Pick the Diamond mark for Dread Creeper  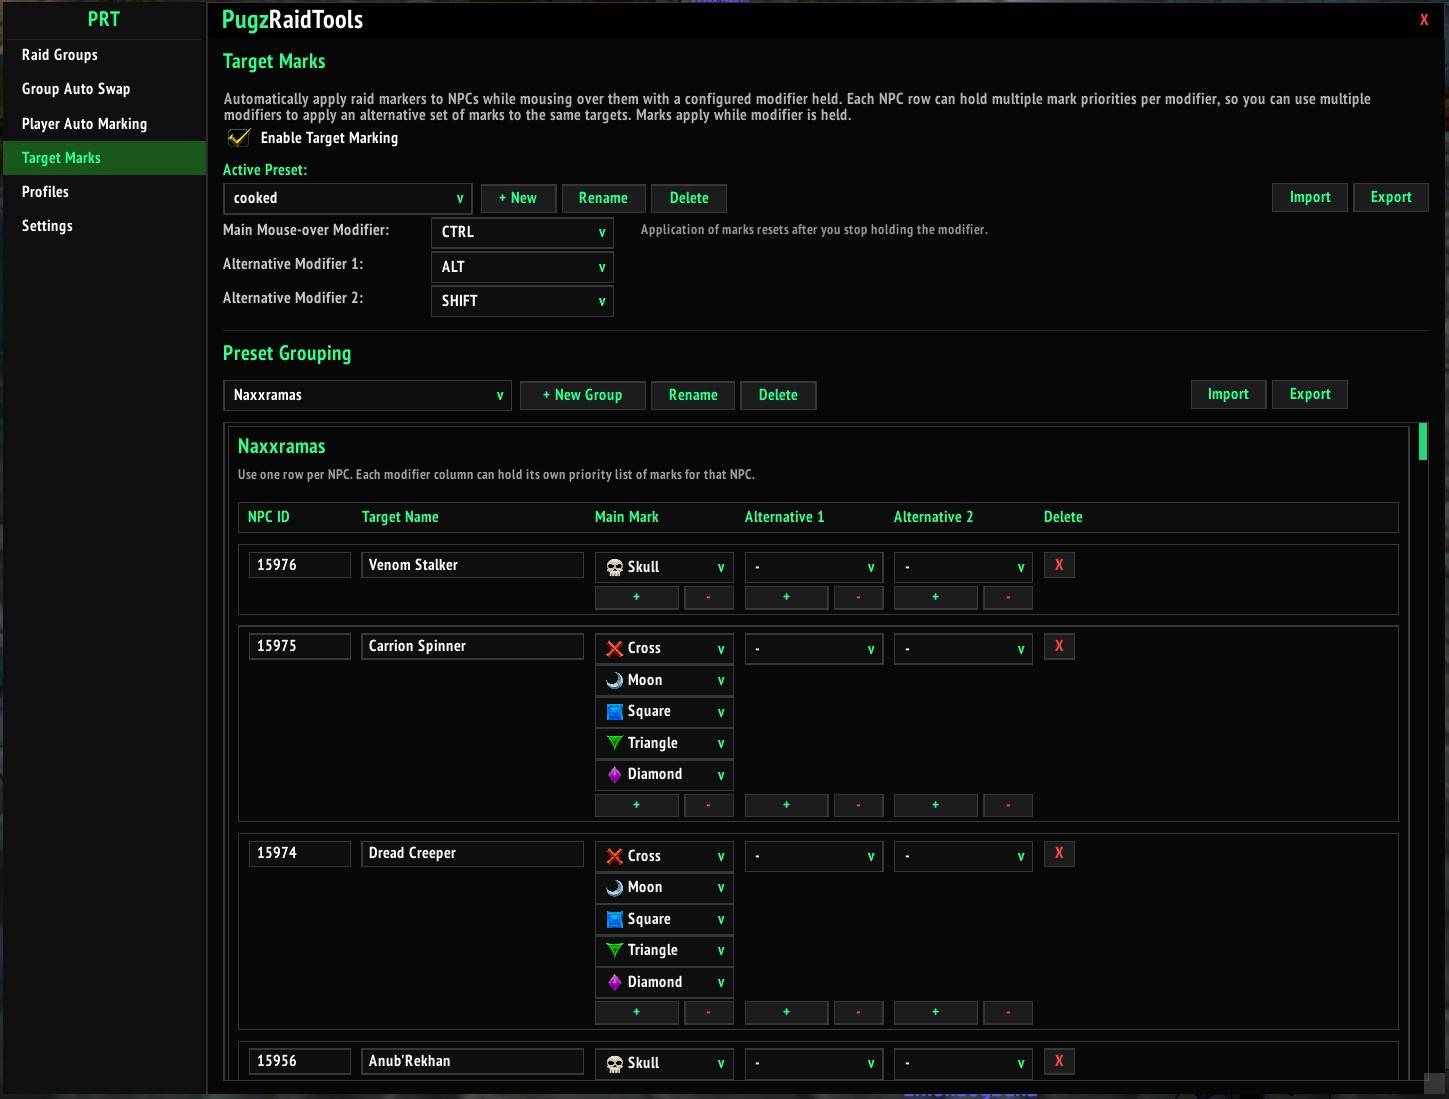point(664,982)
